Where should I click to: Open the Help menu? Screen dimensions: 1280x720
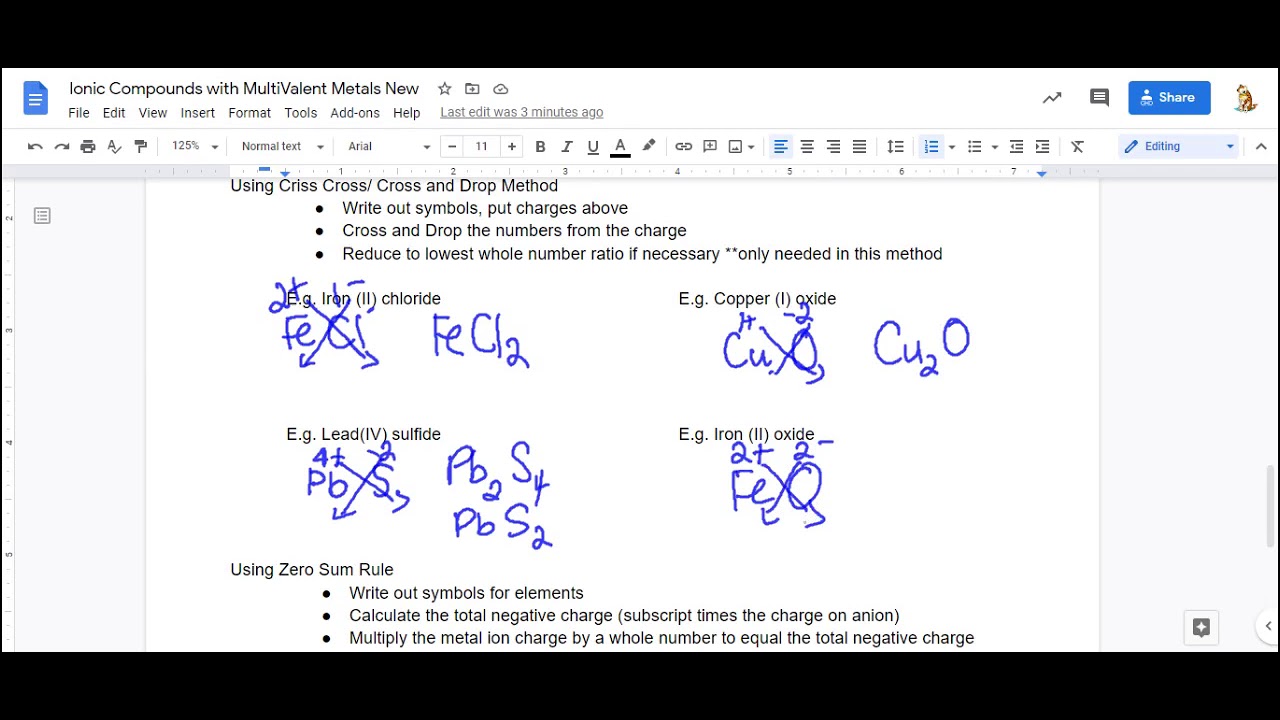[x=407, y=113]
